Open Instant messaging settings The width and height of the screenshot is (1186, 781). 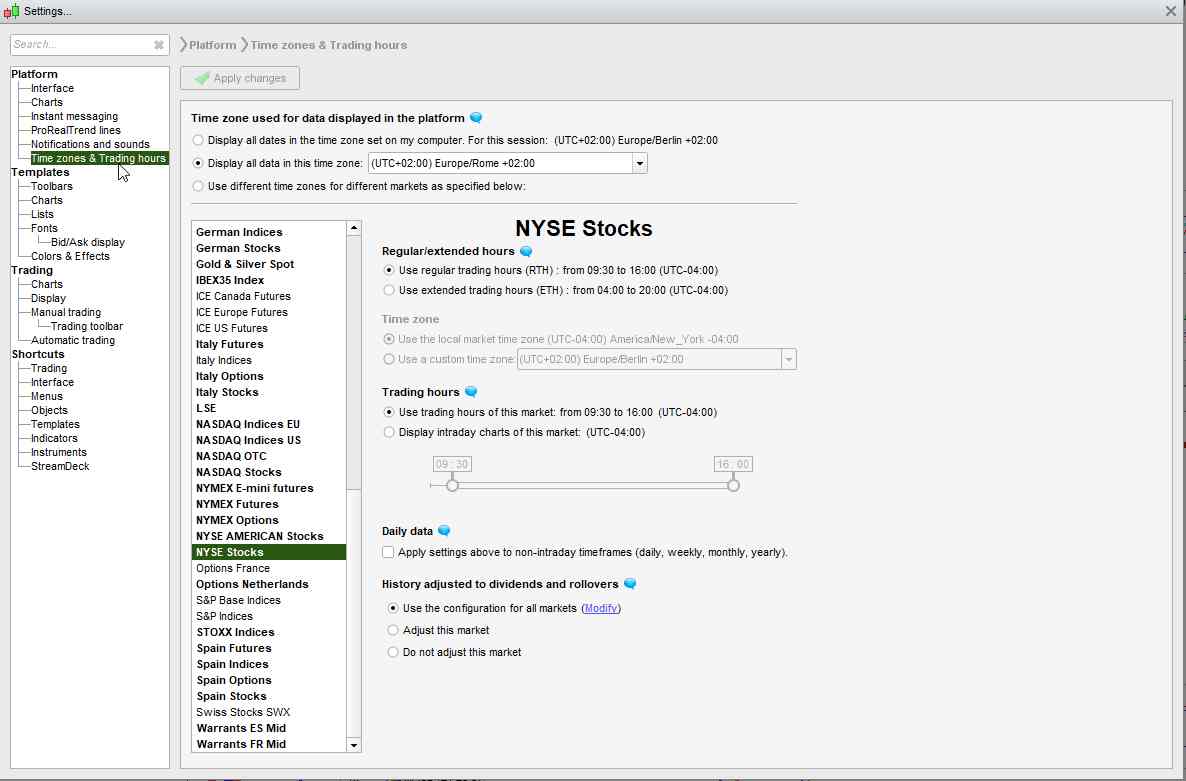(x=74, y=116)
